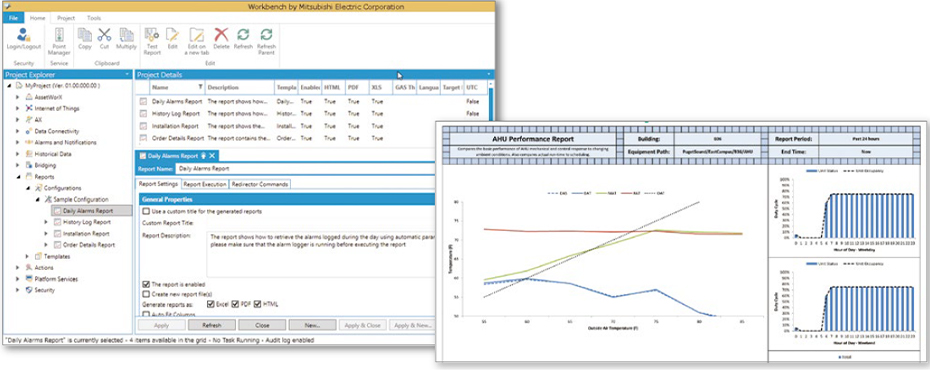
Task: Expand the Templates node in Project Explorer
Action: point(27,256)
